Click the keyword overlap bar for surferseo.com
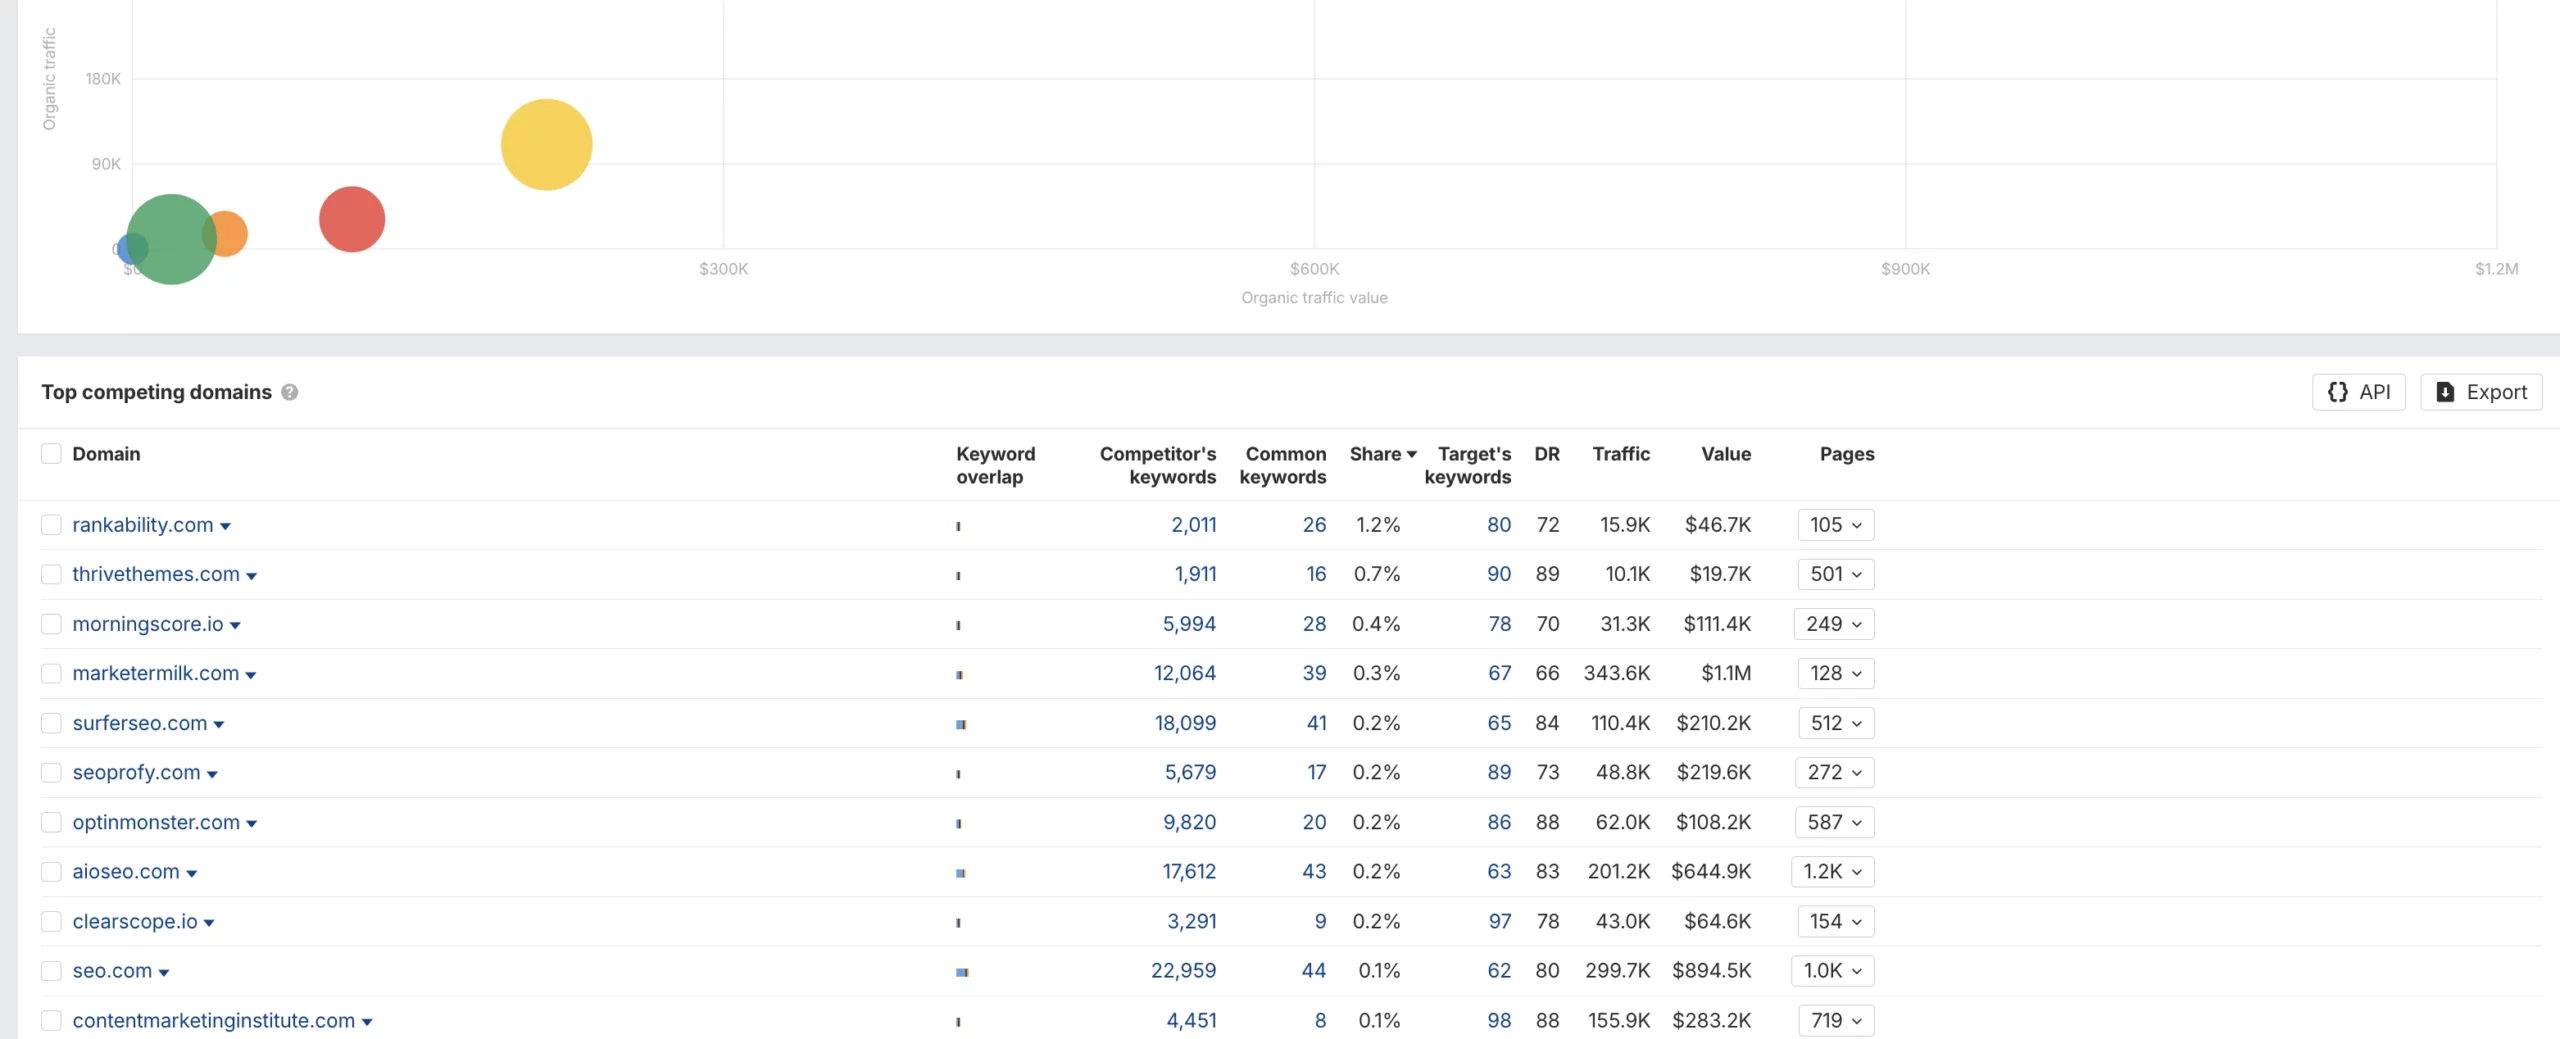The width and height of the screenshot is (2560, 1039). pyautogui.click(x=960, y=724)
